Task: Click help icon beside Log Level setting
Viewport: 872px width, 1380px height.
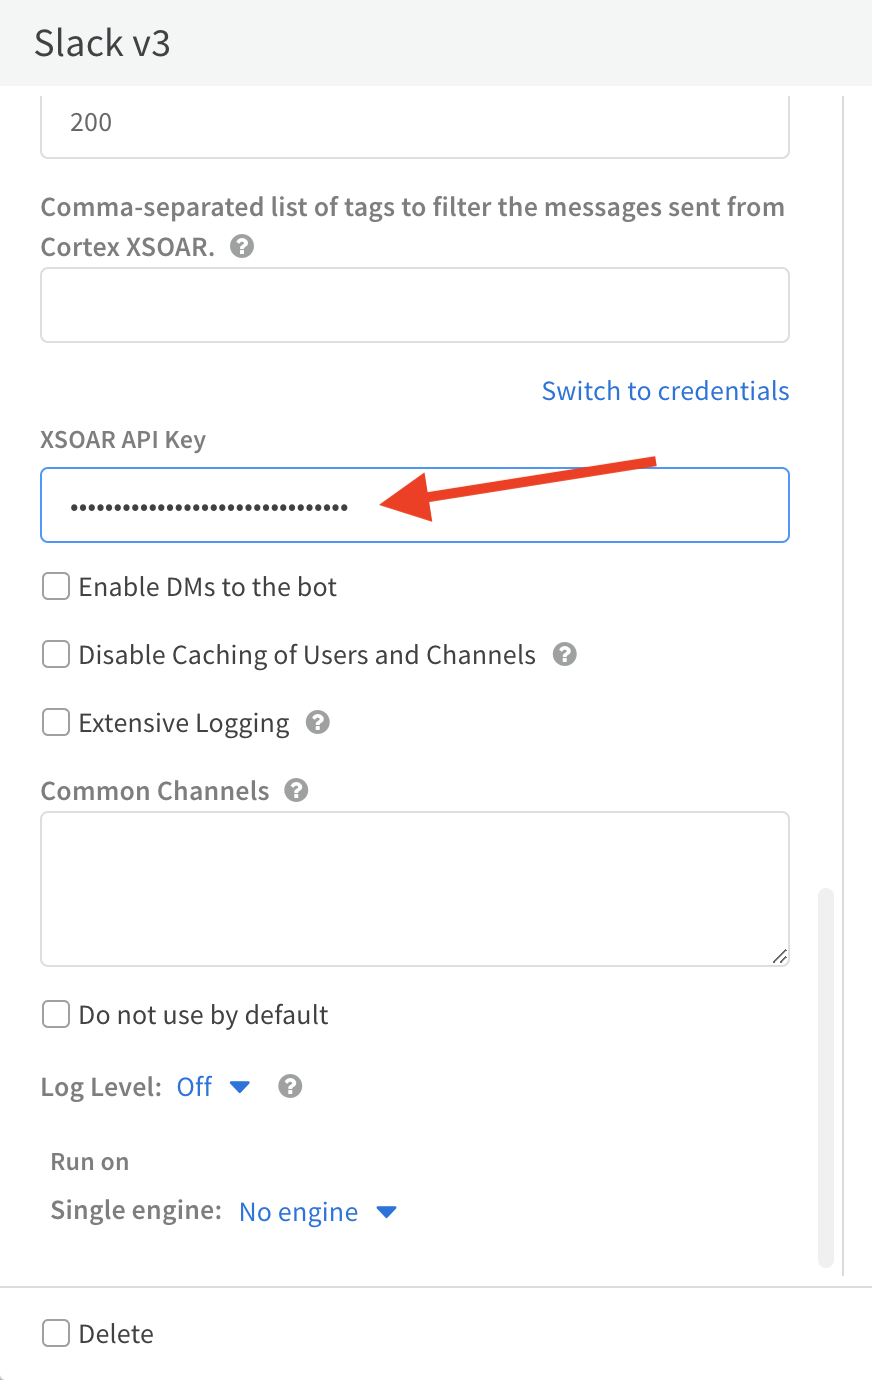Action: click(290, 1086)
